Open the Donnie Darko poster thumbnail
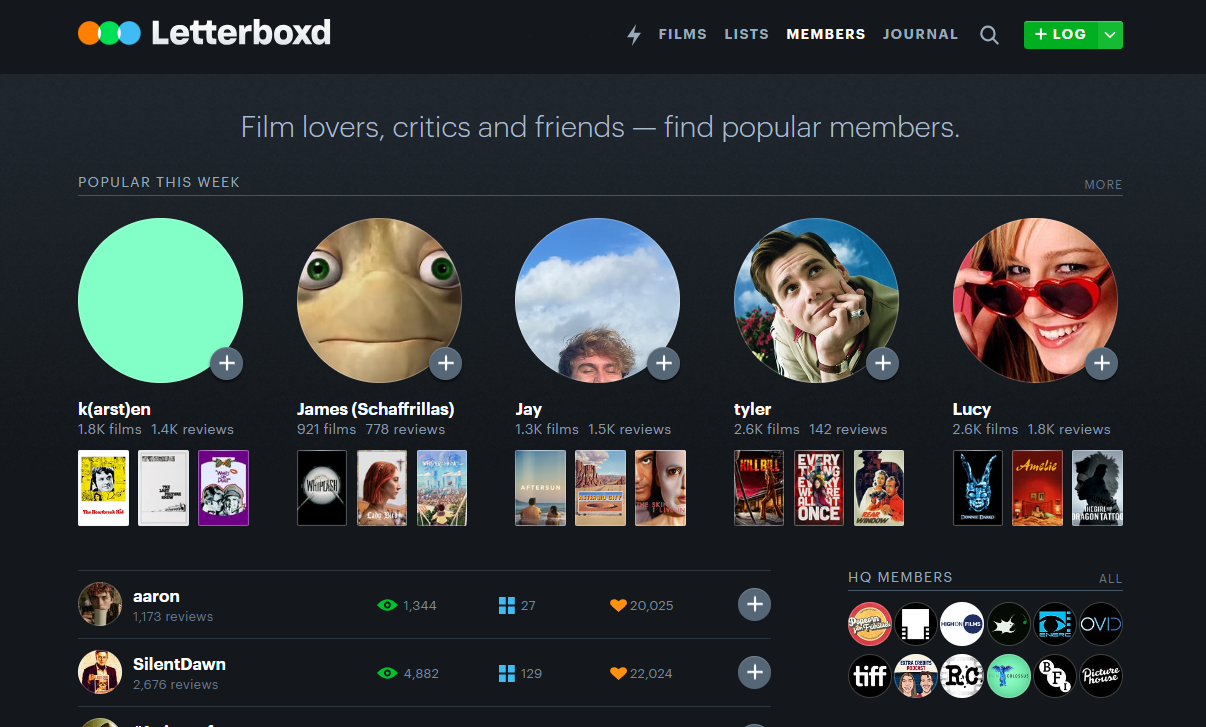The width and height of the screenshot is (1206, 727). pyautogui.click(x=978, y=488)
